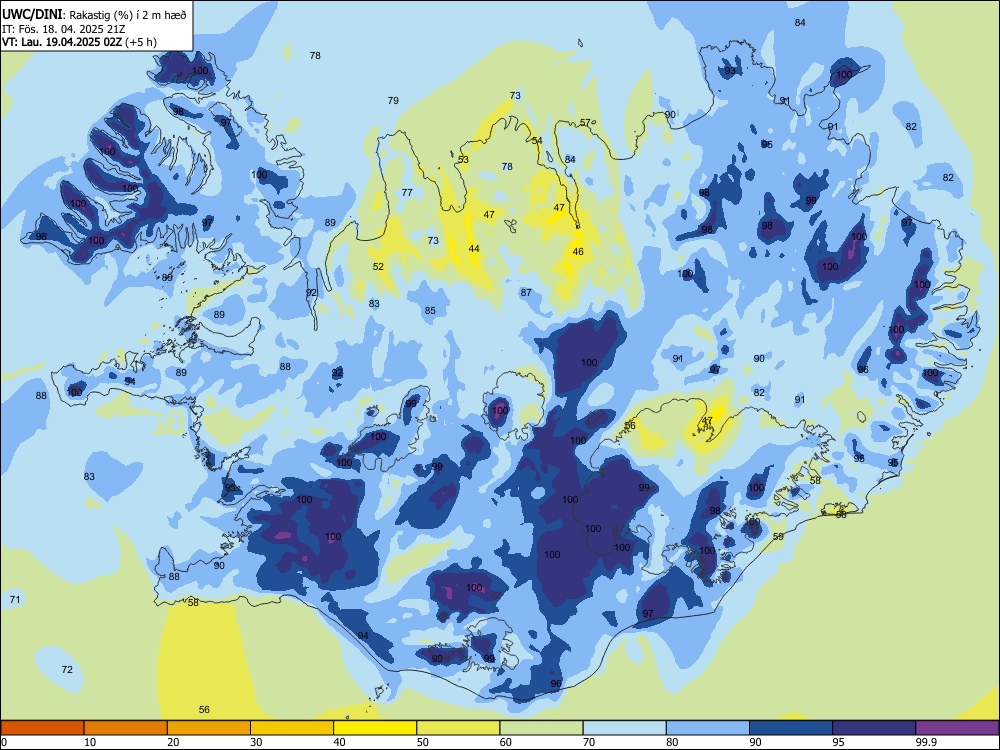Click the legend tick label 95
Viewport: 1000px width, 750px height.
point(838,742)
